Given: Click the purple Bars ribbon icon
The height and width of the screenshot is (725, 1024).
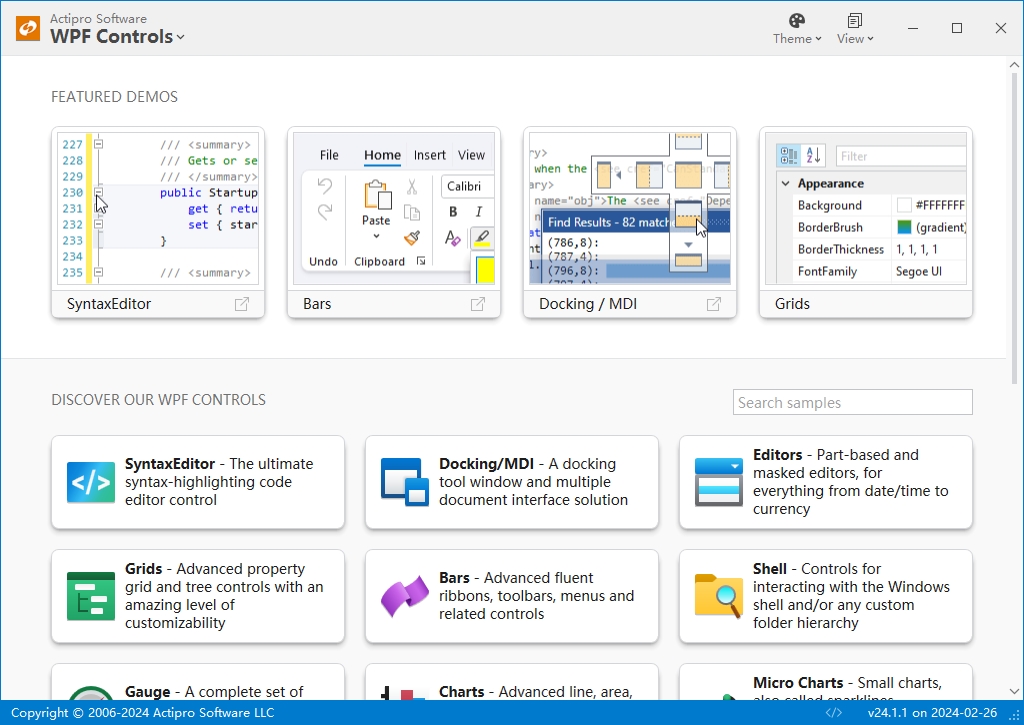Looking at the screenshot, I should coord(405,596).
